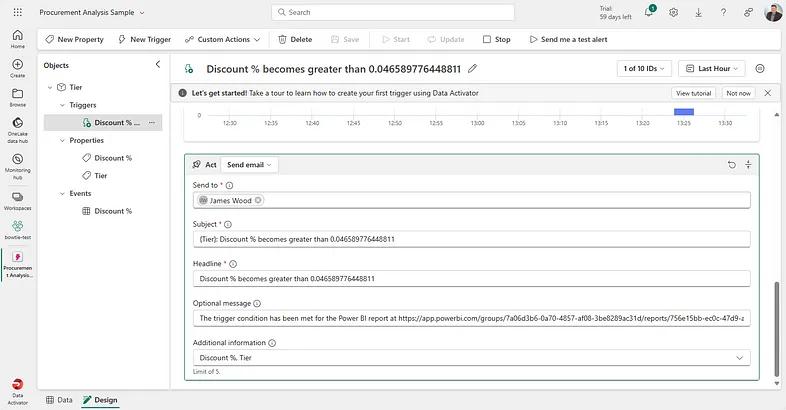786x410 pixels.
Task: Select the Tier property
Action: pos(95,176)
